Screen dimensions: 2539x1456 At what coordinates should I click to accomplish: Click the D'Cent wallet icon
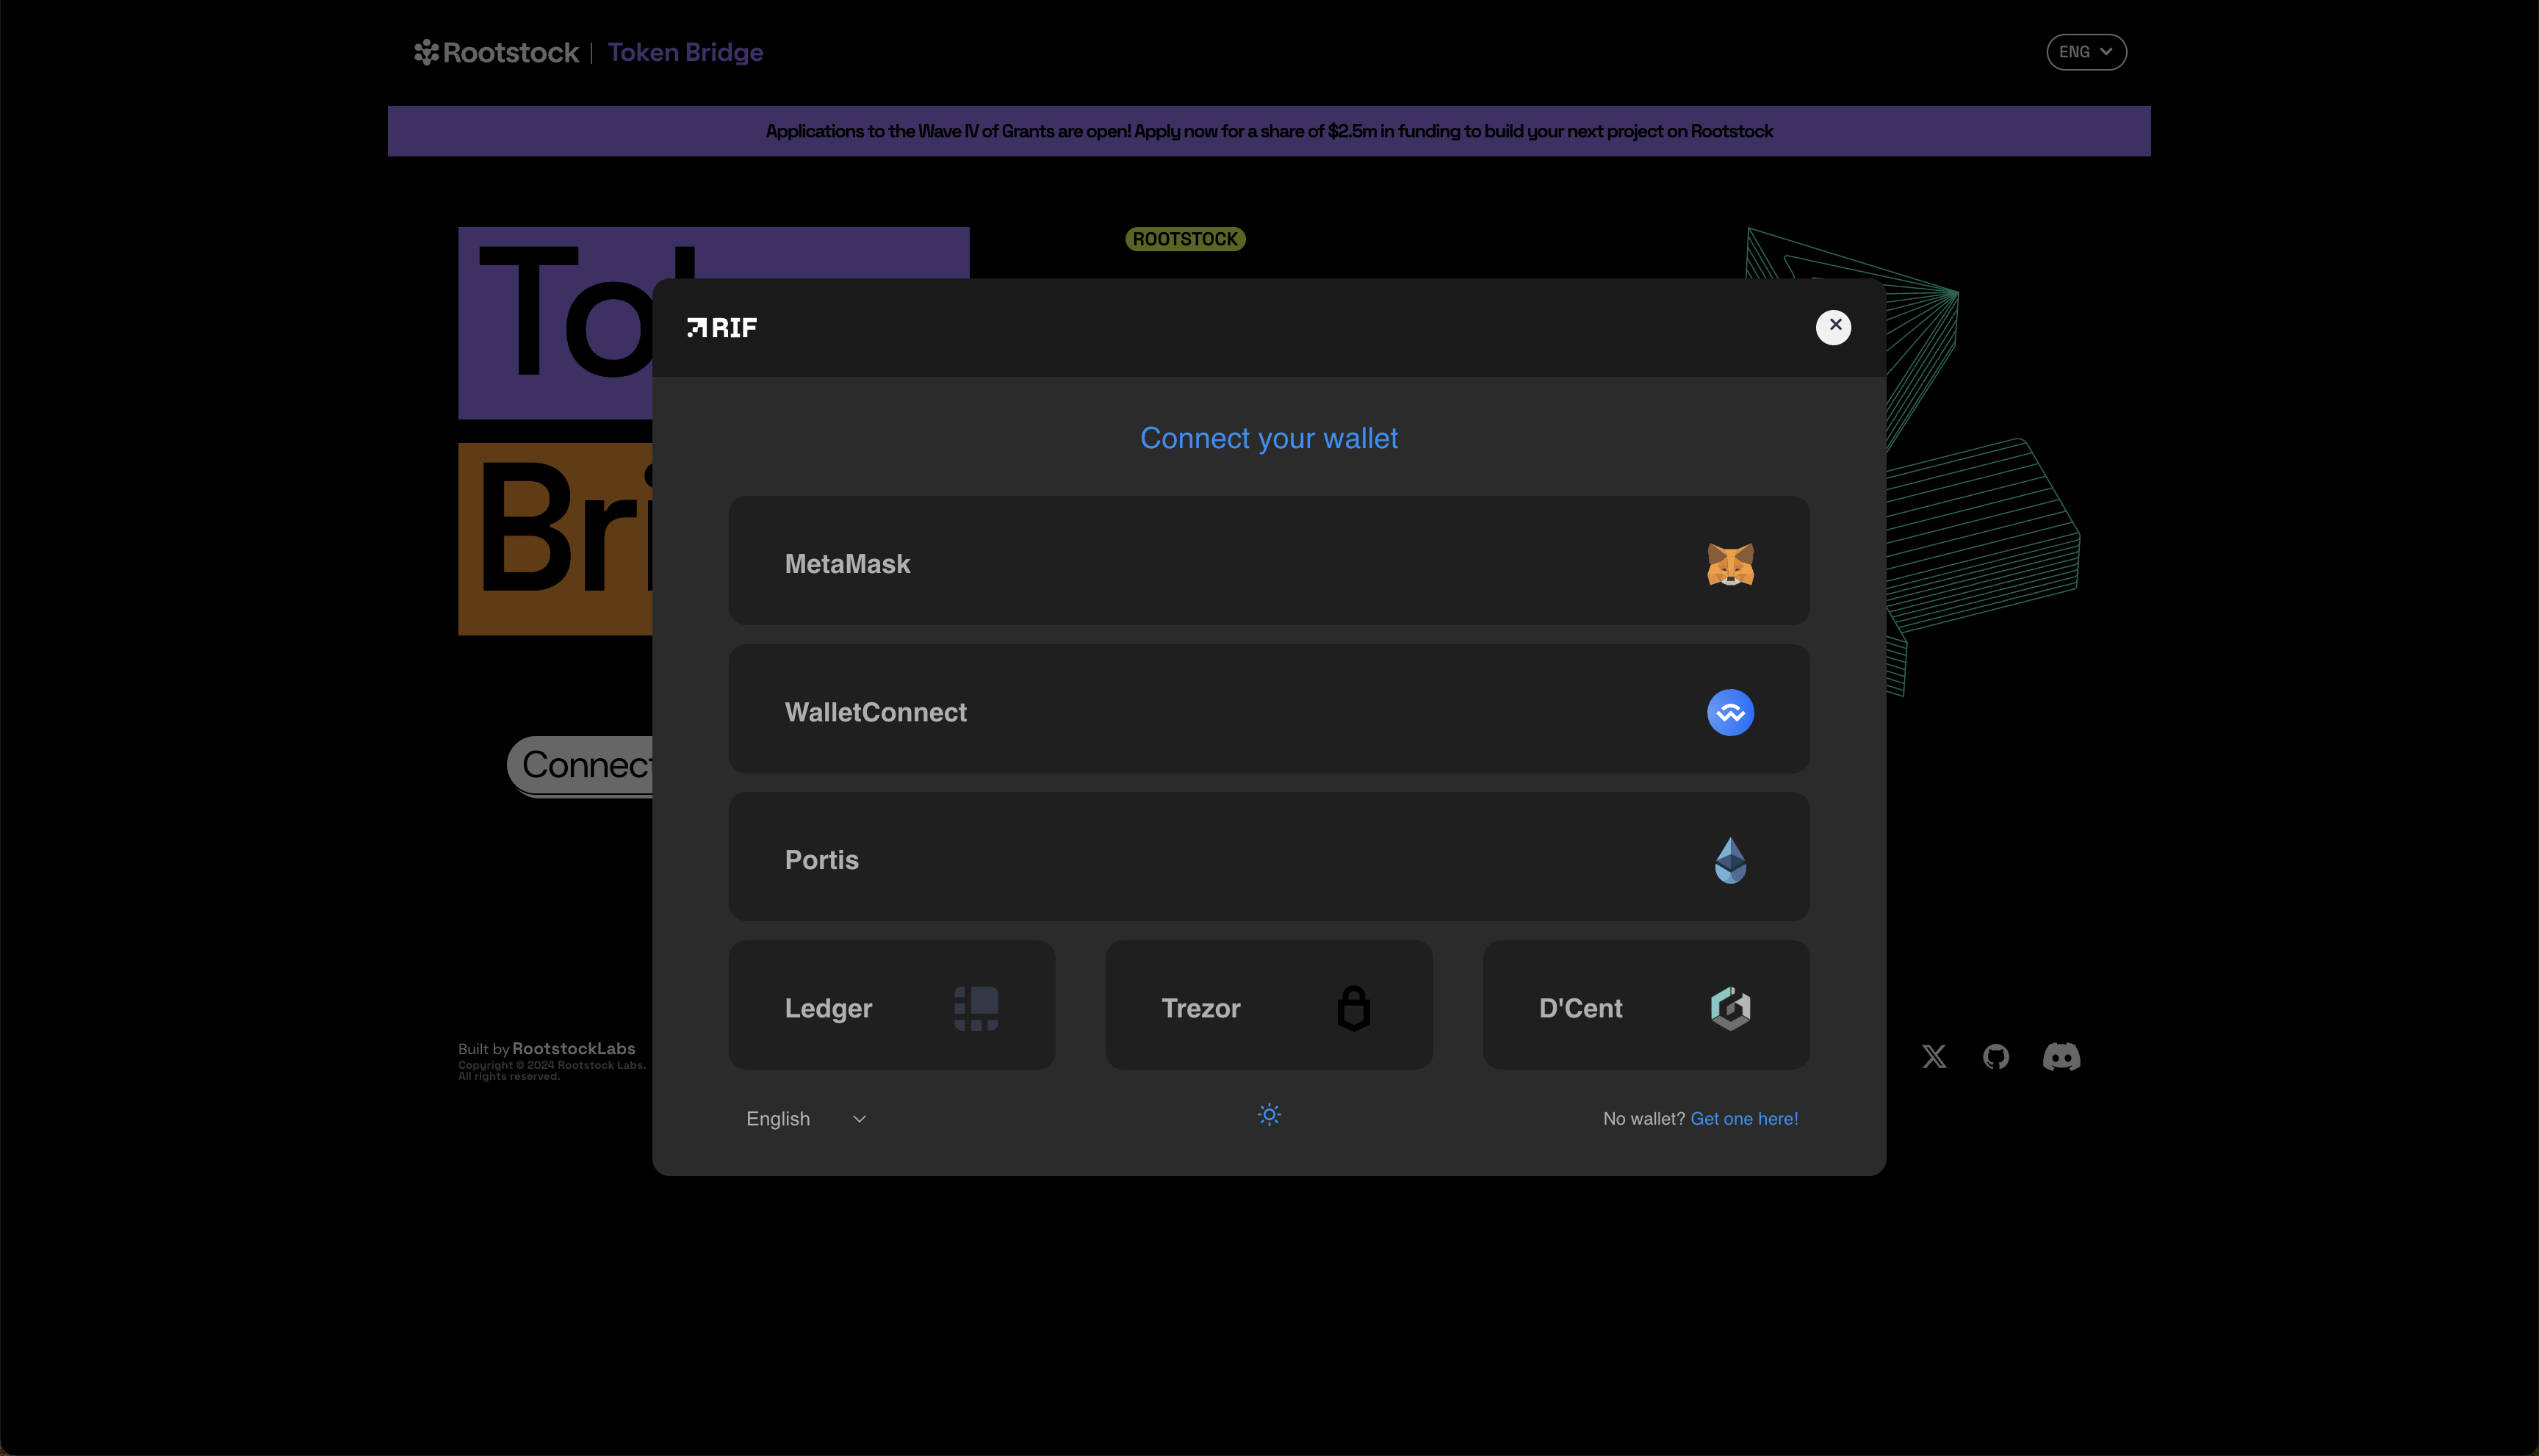[1732, 1006]
